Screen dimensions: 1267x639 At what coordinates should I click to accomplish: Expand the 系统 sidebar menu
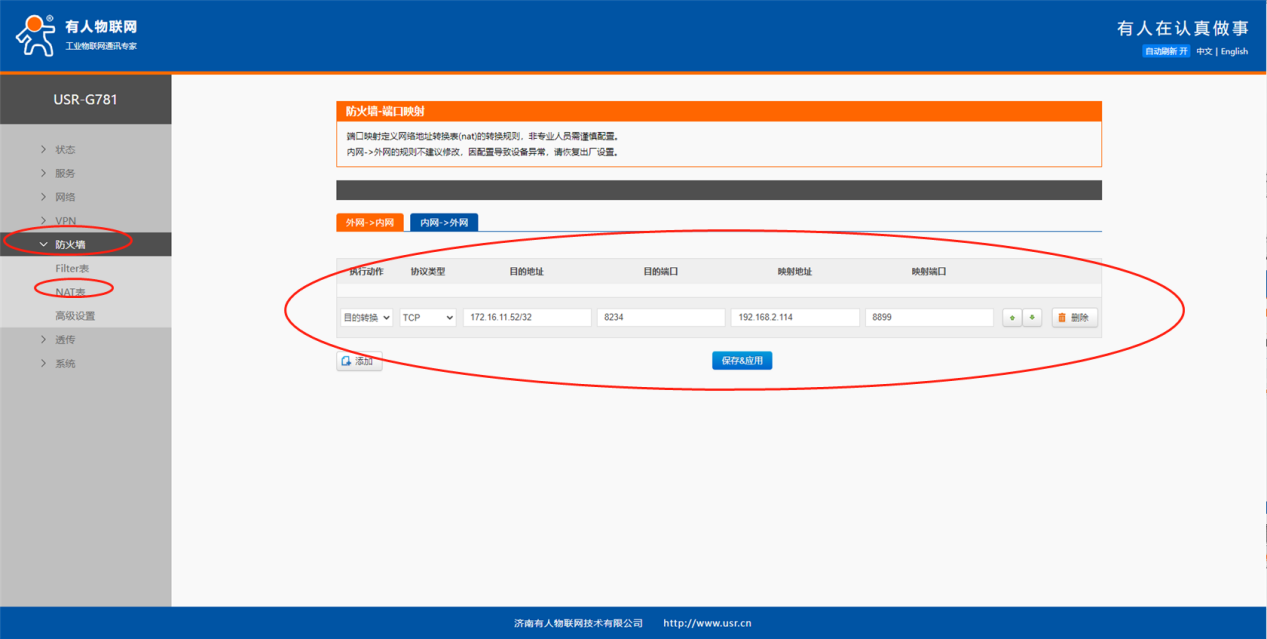[65, 363]
